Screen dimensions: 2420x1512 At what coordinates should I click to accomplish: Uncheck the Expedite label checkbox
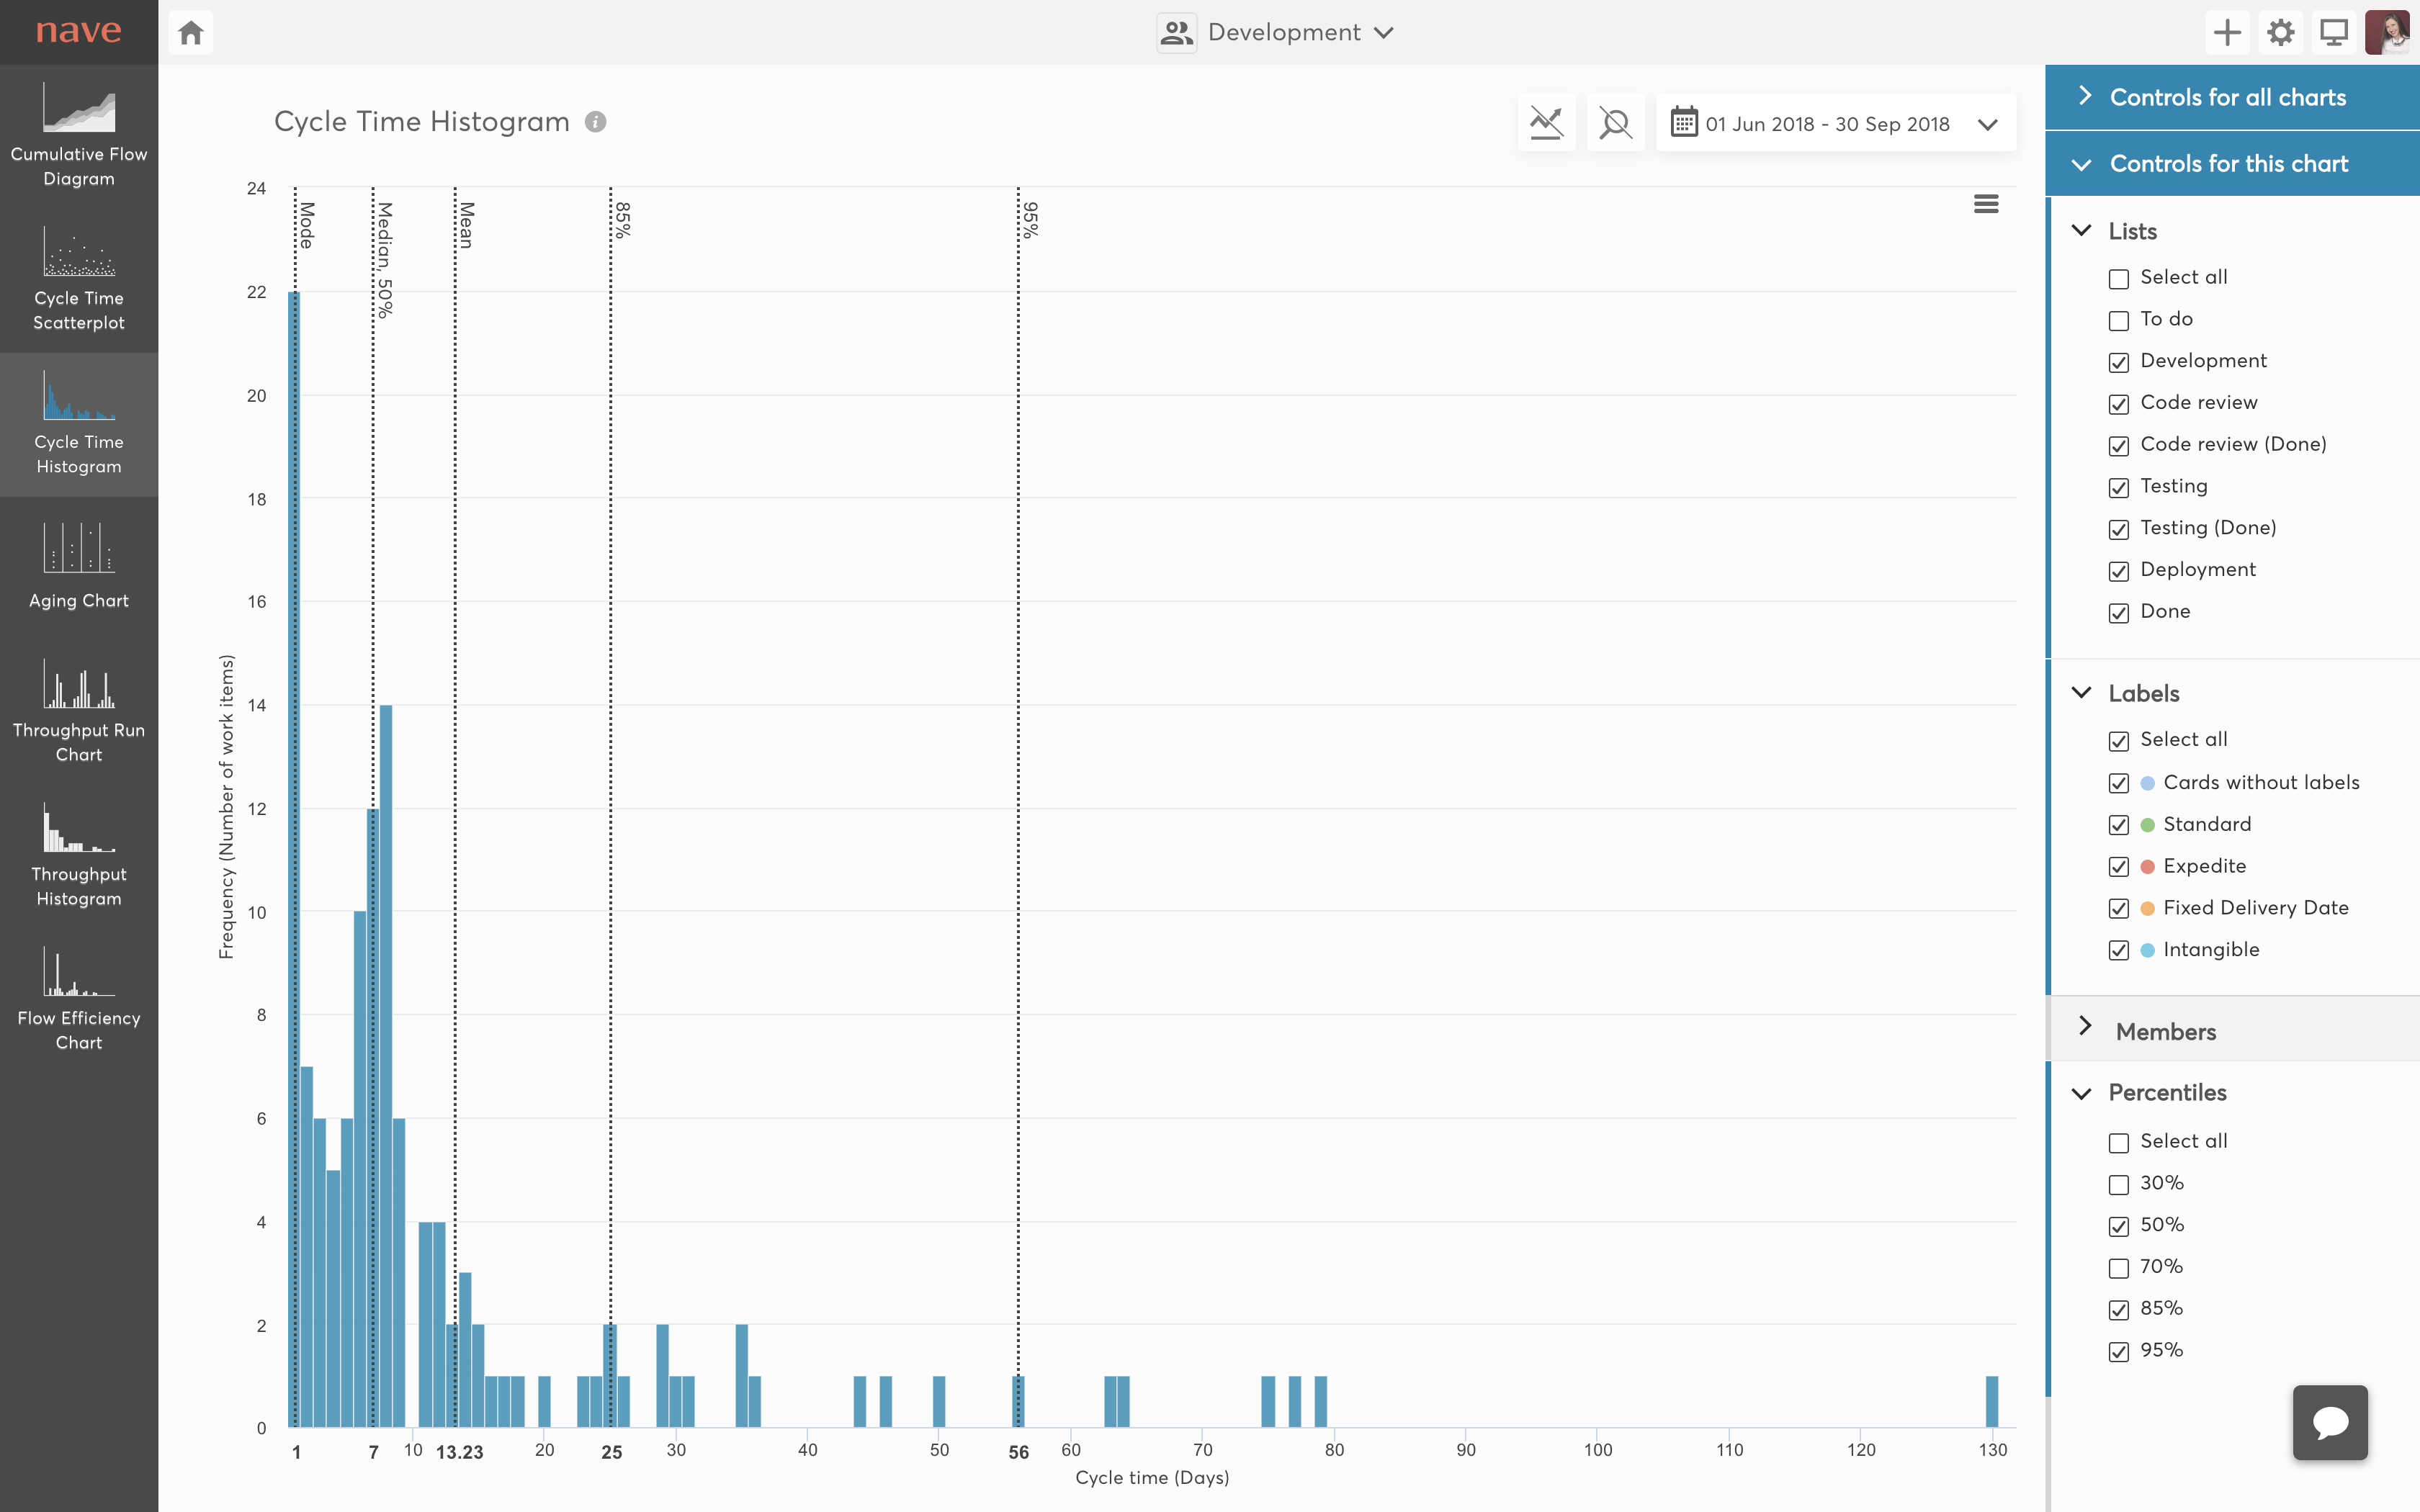2118,867
